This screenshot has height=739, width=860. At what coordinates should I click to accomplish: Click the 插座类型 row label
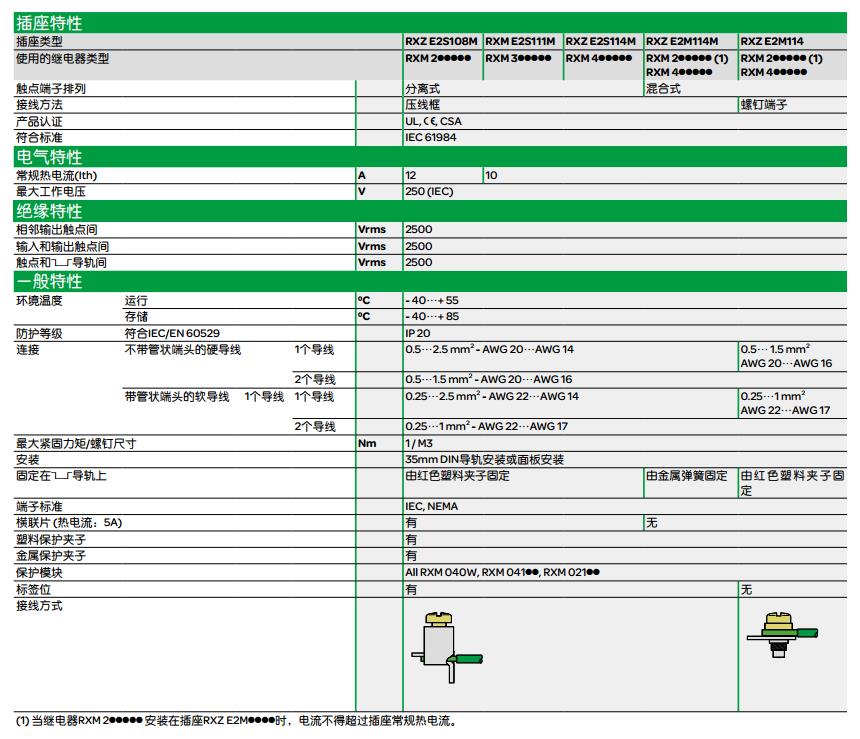pos(39,41)
